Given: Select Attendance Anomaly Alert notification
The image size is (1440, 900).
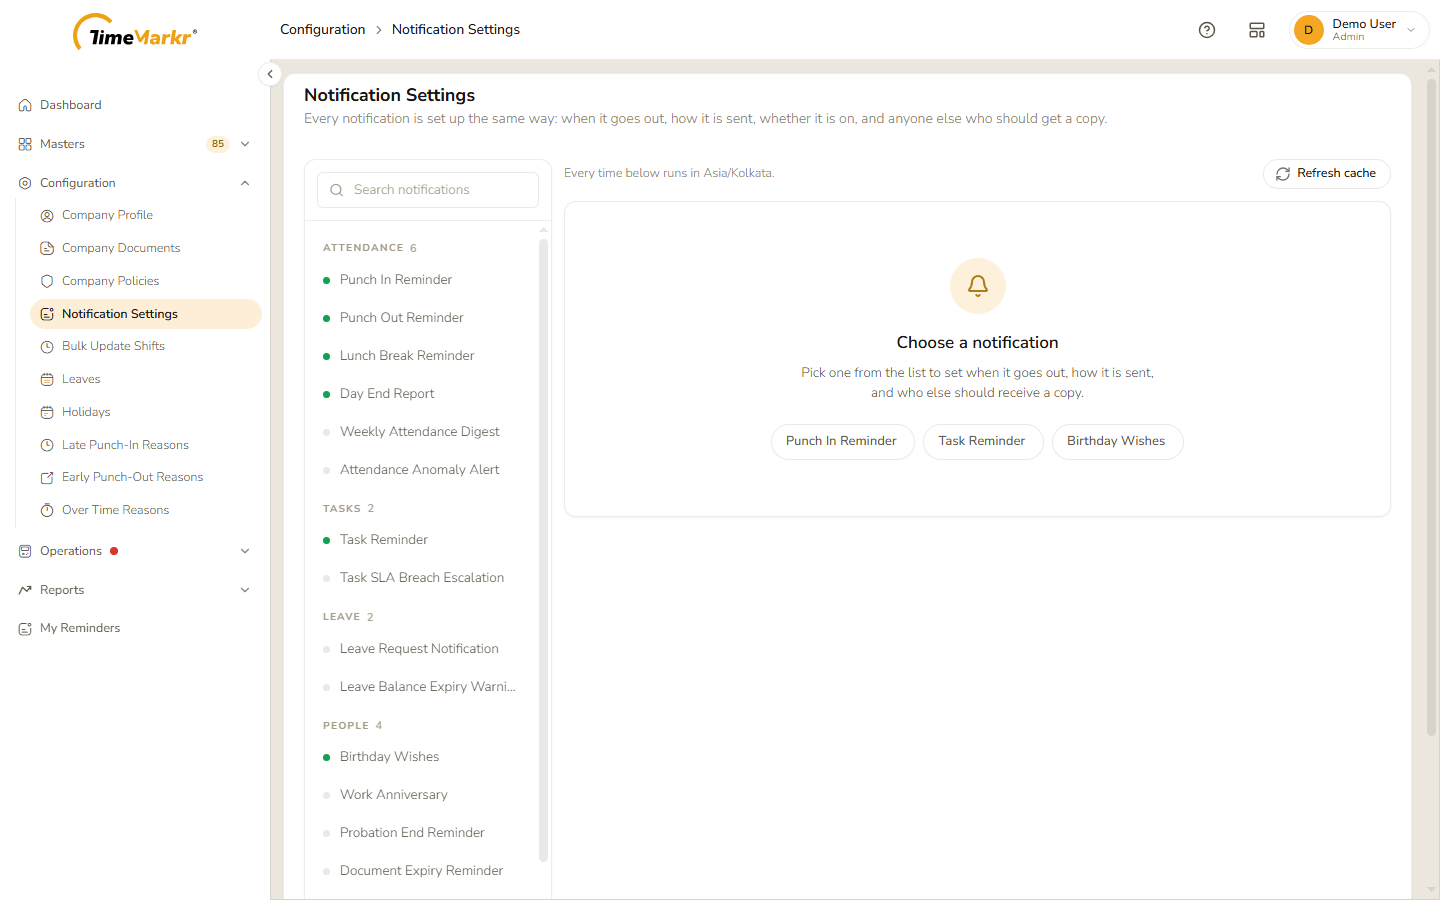Looking at the screenshot, I should point(421,470).
